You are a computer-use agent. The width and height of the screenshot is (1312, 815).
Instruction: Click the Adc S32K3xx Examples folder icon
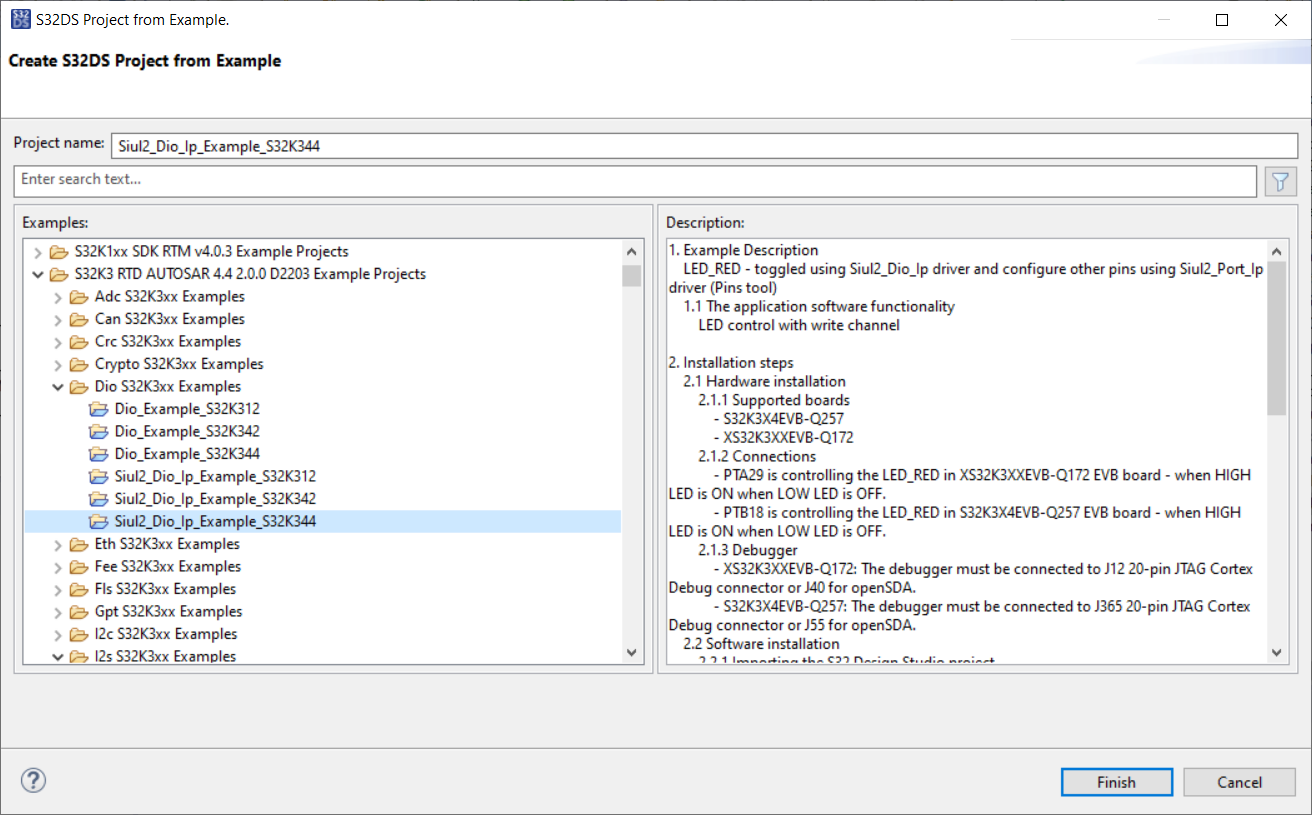coord(78,297)
